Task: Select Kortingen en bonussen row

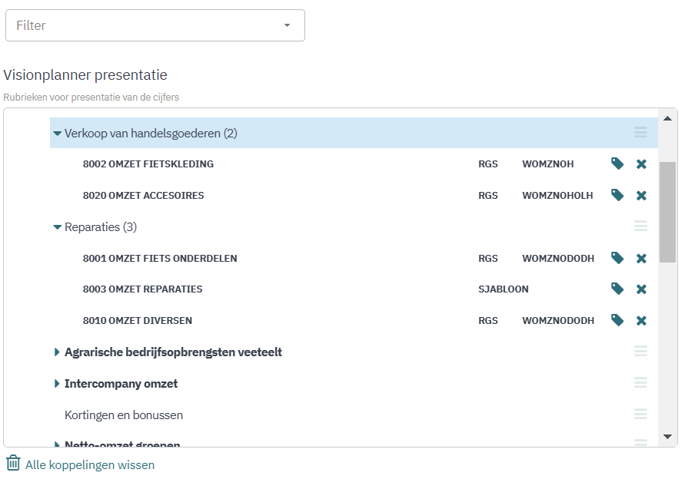Action: tap(124, 414)
